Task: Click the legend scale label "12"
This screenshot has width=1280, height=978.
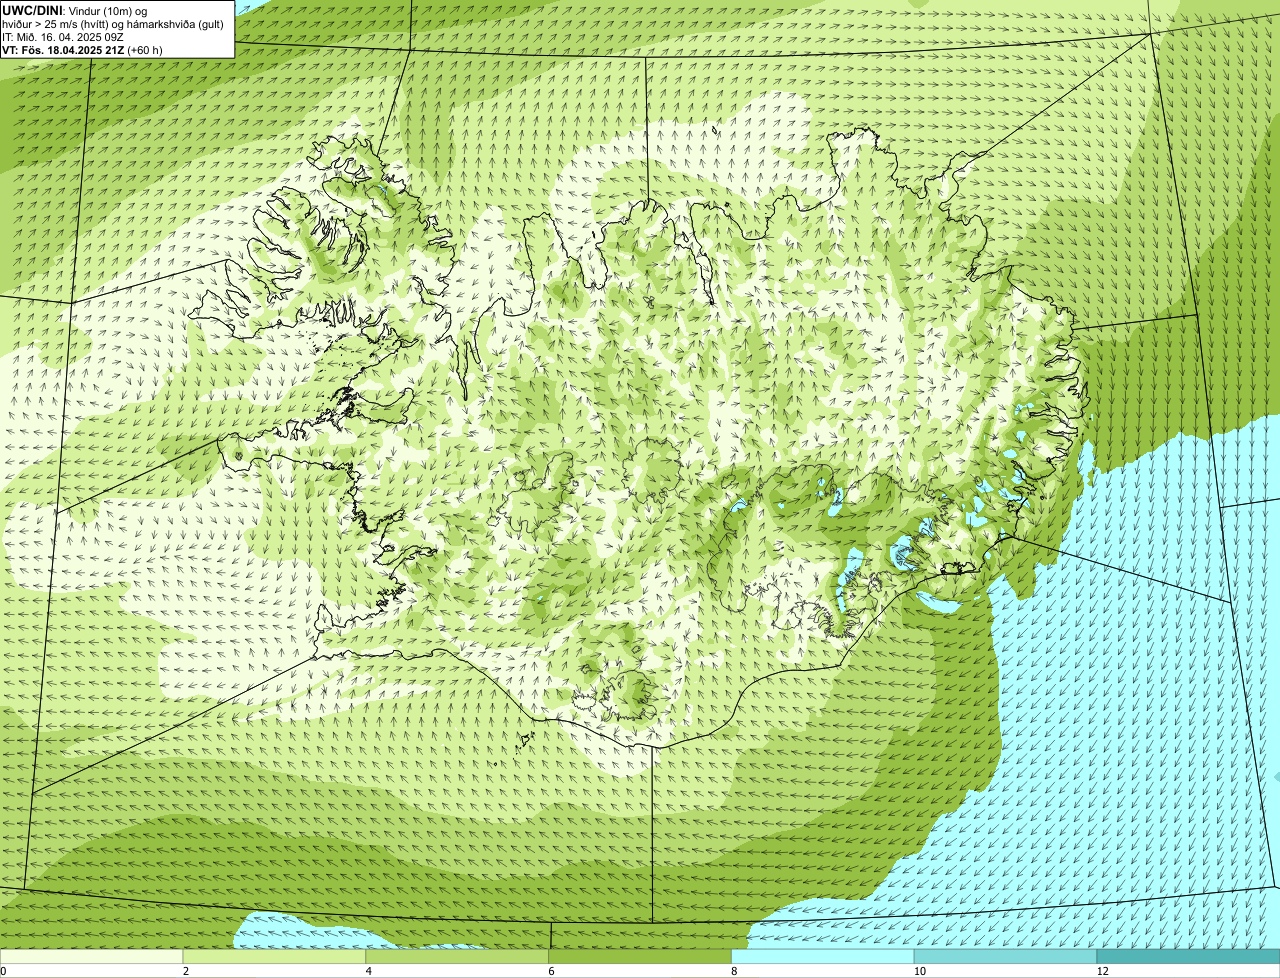Action: 1102,972
